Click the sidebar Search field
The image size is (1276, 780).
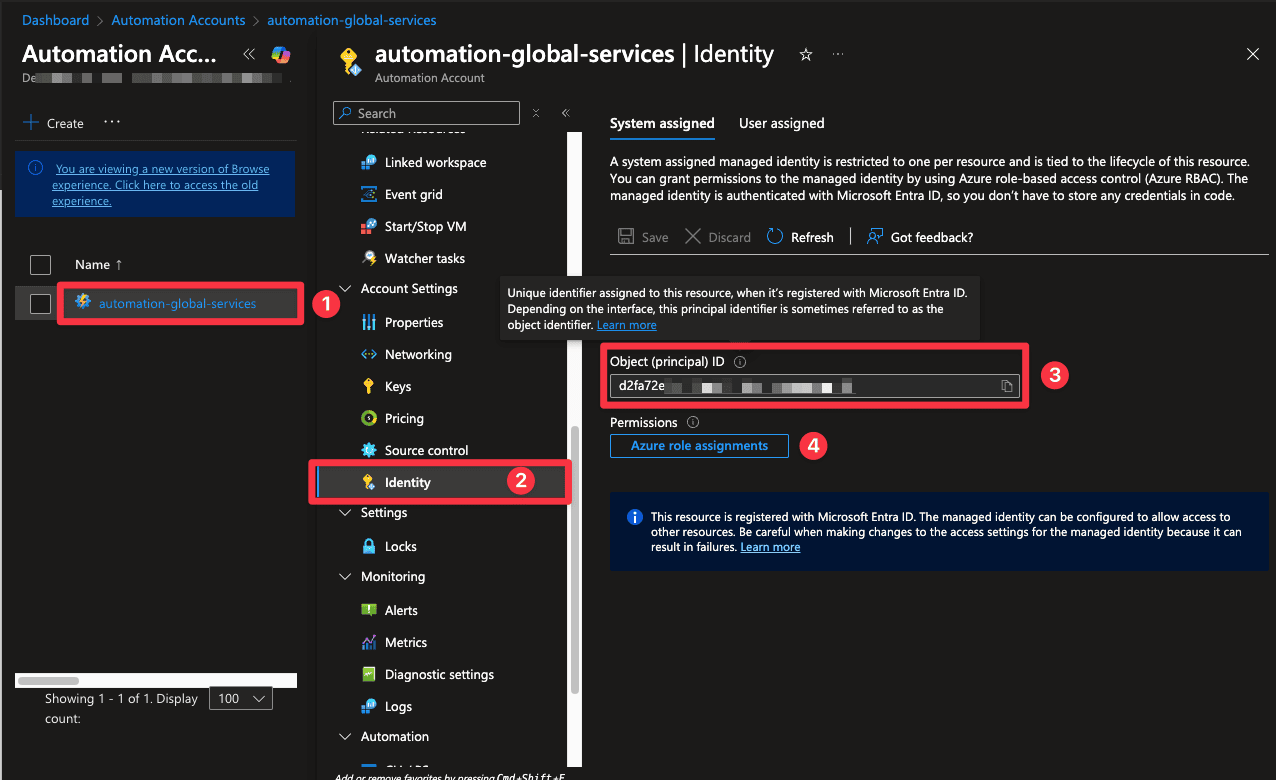coord(426,113)
